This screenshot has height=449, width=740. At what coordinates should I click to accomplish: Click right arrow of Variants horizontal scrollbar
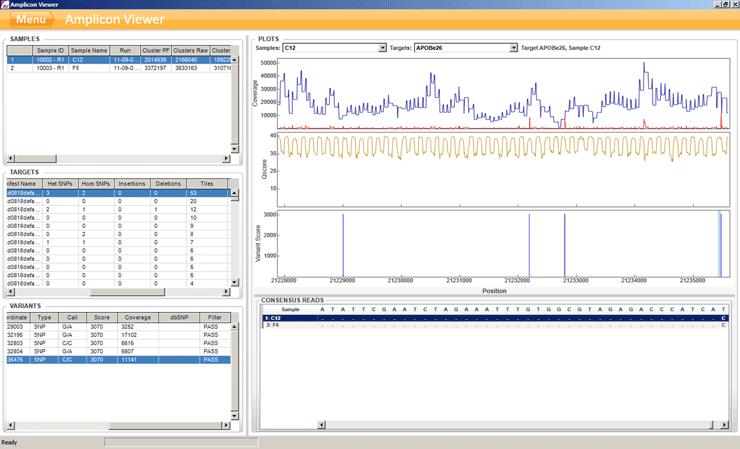(x=226, y=427)
